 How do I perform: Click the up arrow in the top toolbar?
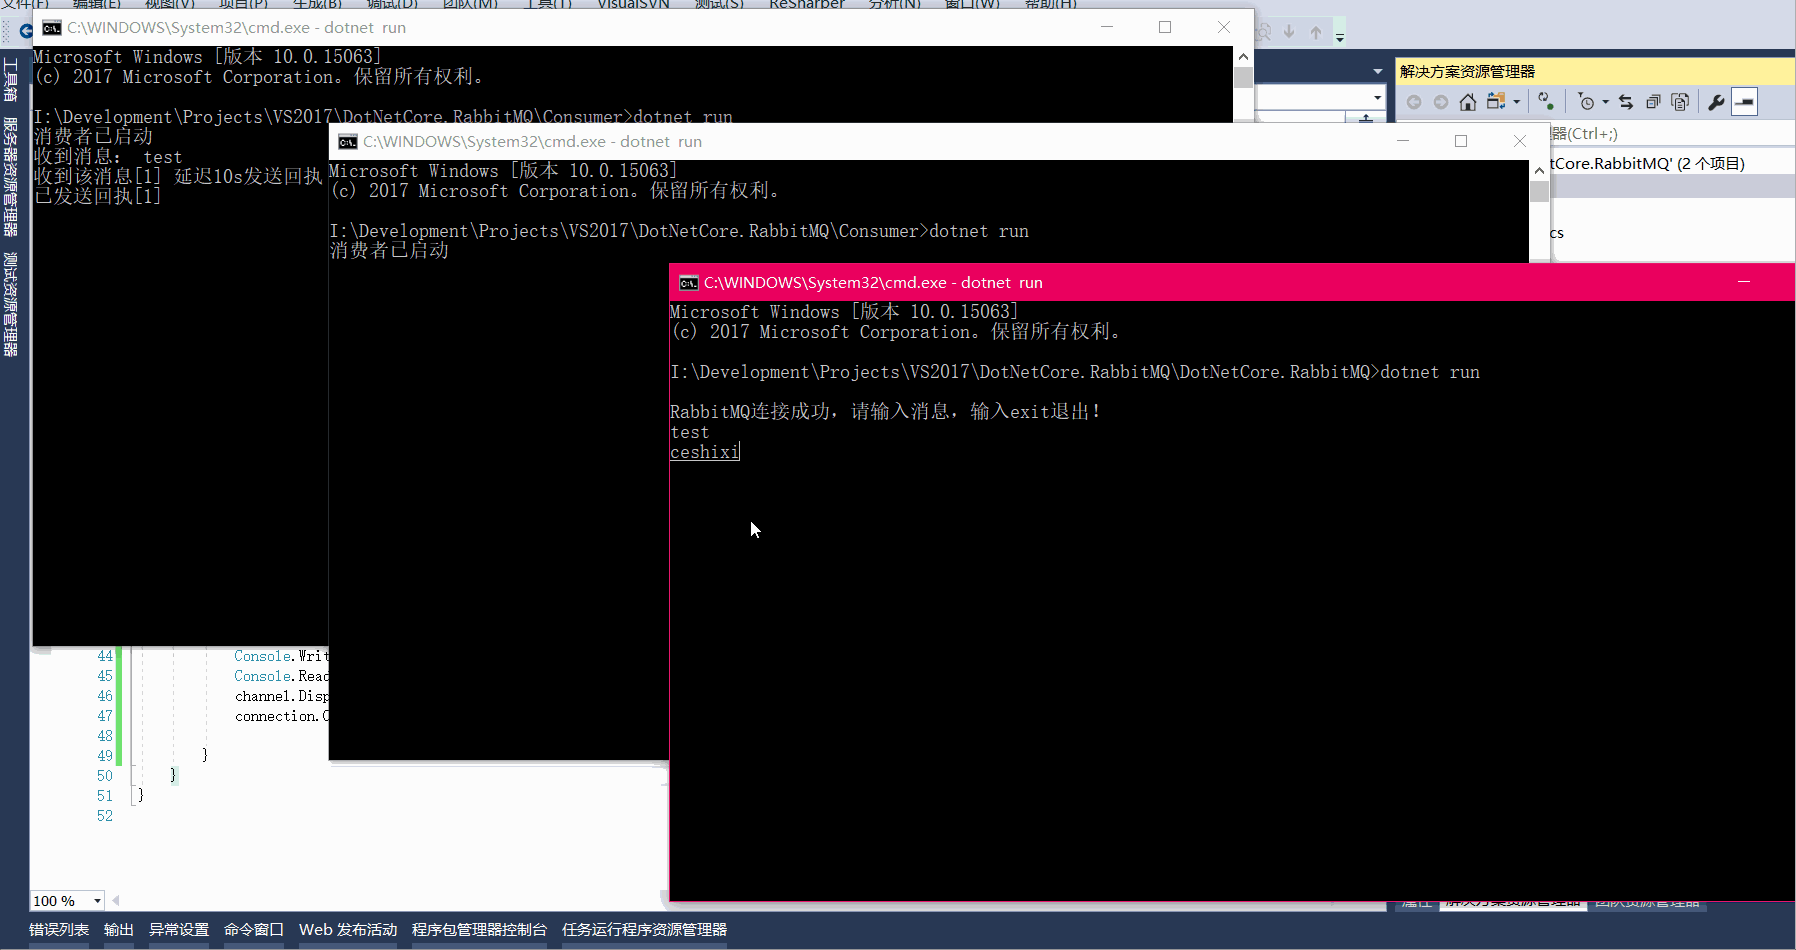click(x=1316, y=32)
